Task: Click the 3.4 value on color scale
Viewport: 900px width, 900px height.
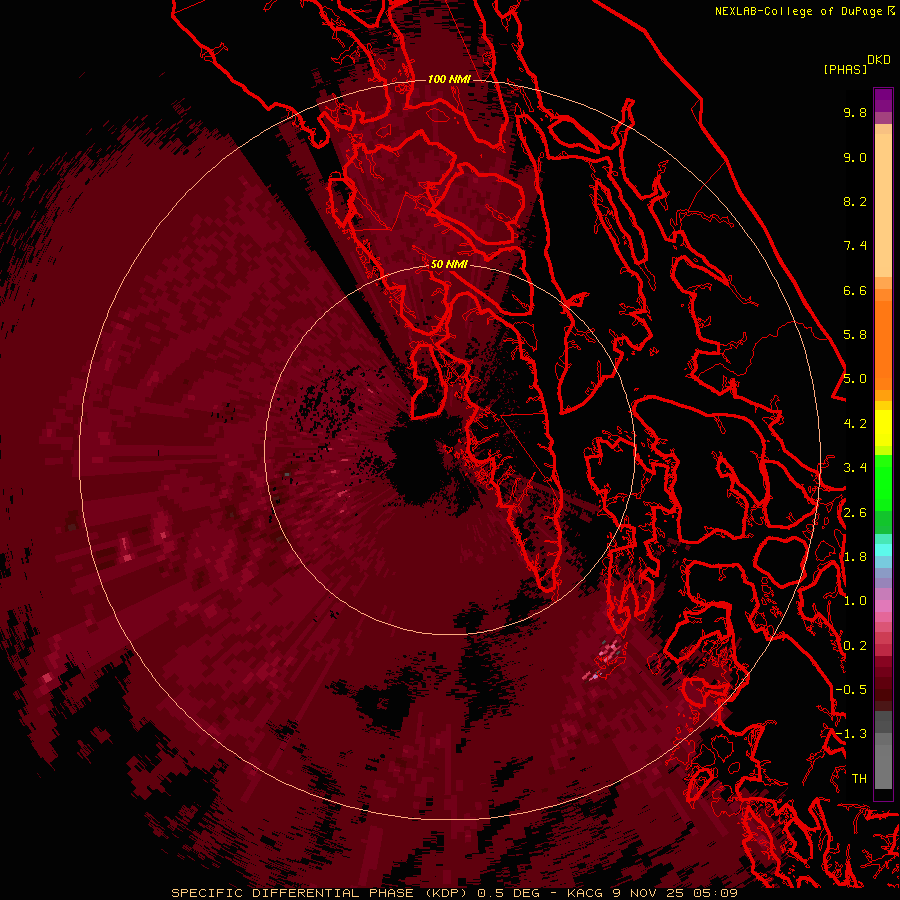Action: pos(855,468)
